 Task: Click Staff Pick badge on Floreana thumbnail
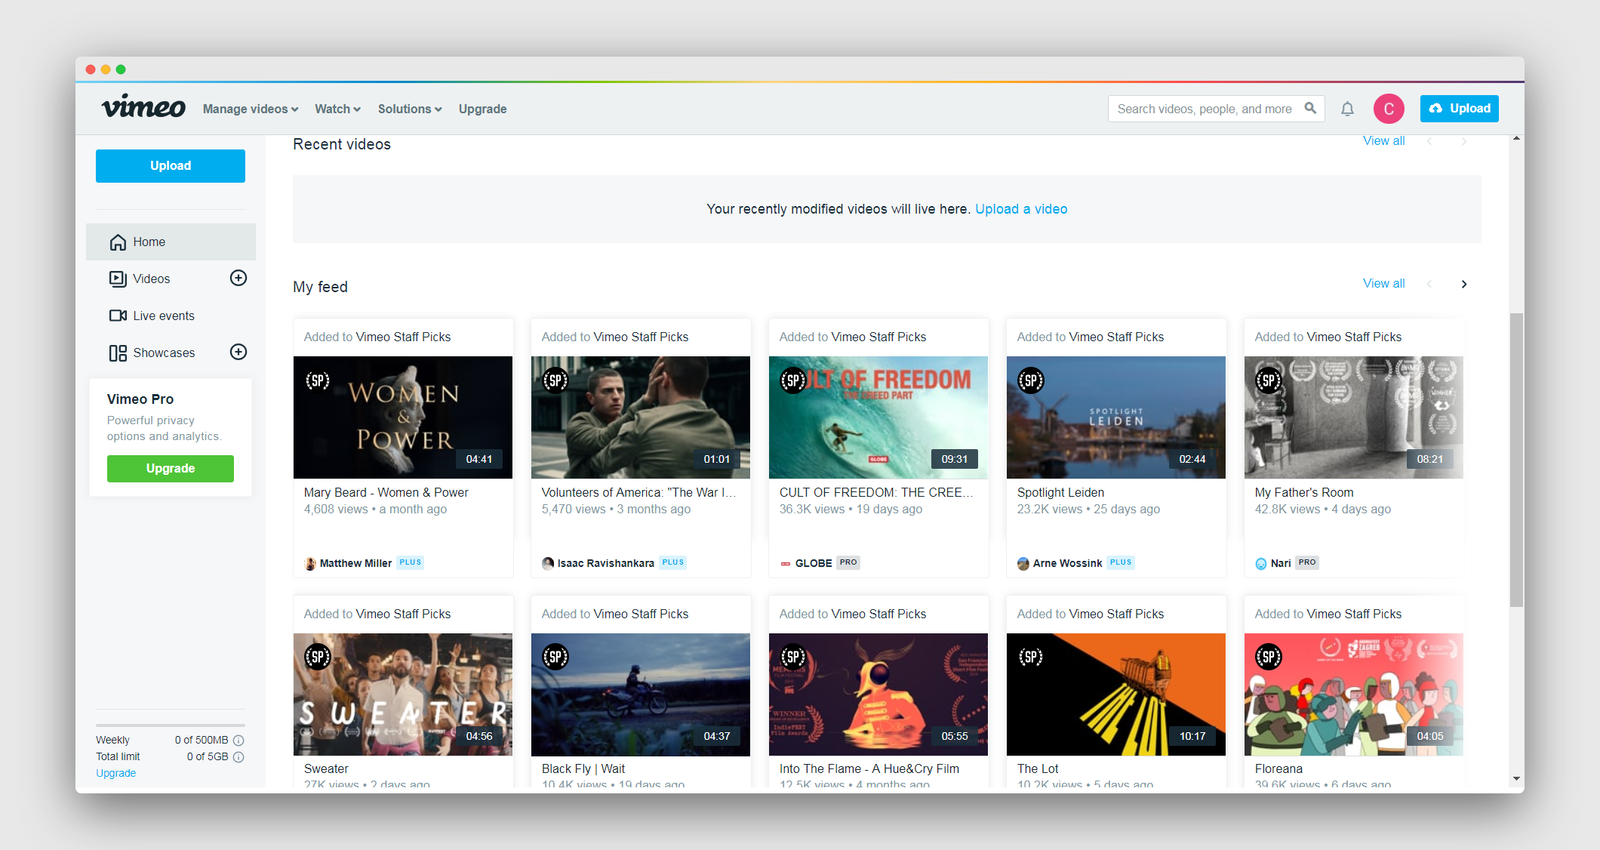[1269, 657]
